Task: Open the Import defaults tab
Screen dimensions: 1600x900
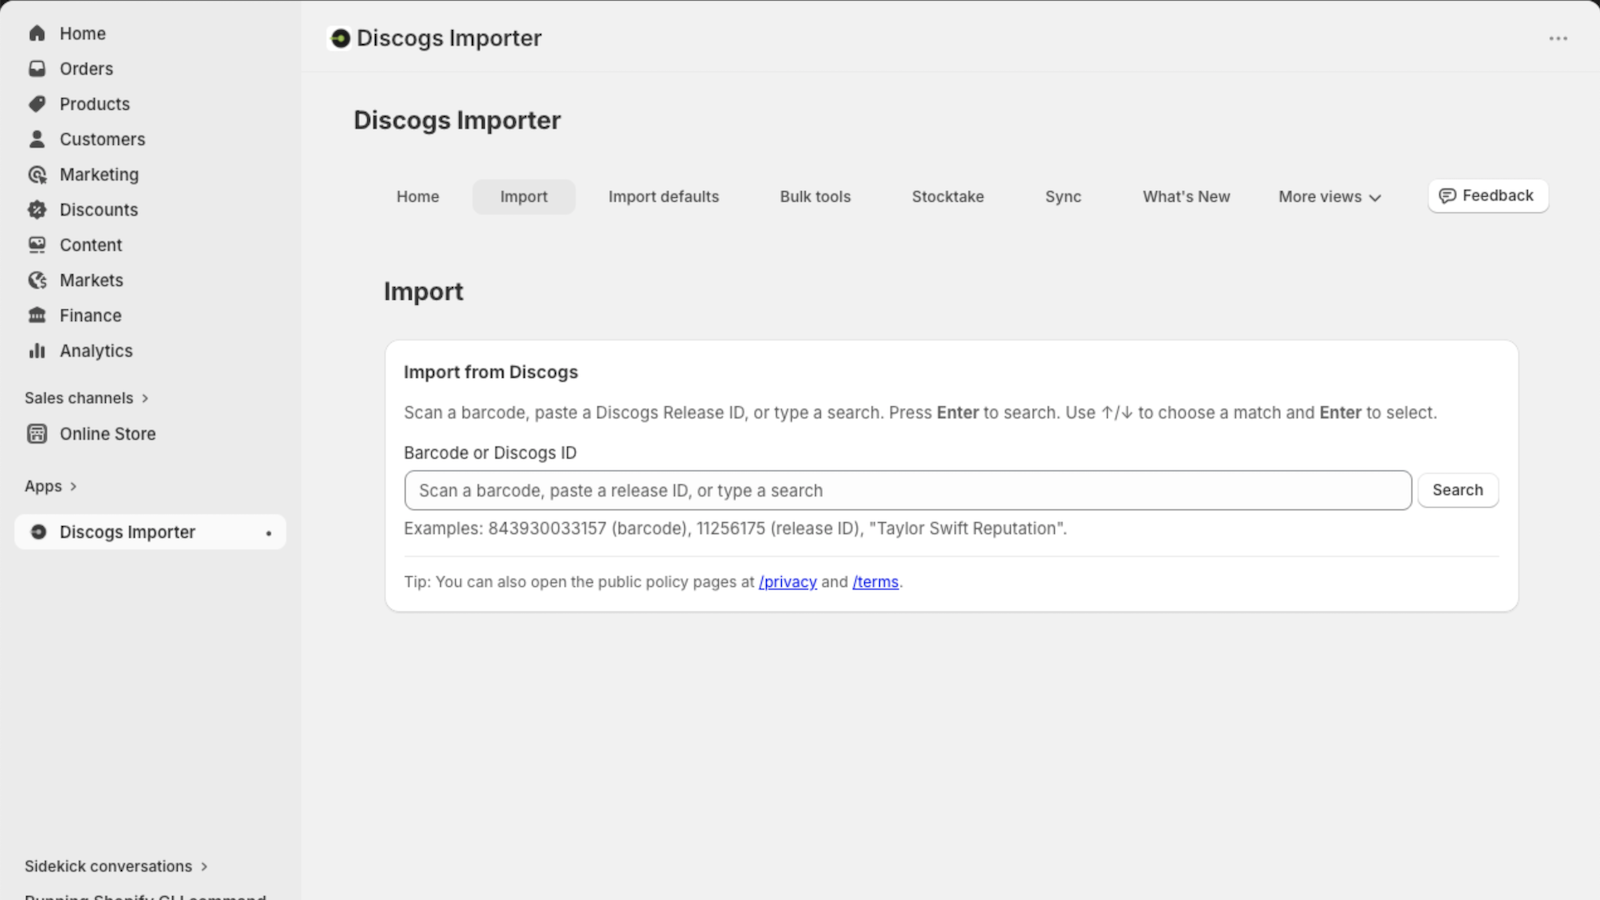Action: click(664, 197)
